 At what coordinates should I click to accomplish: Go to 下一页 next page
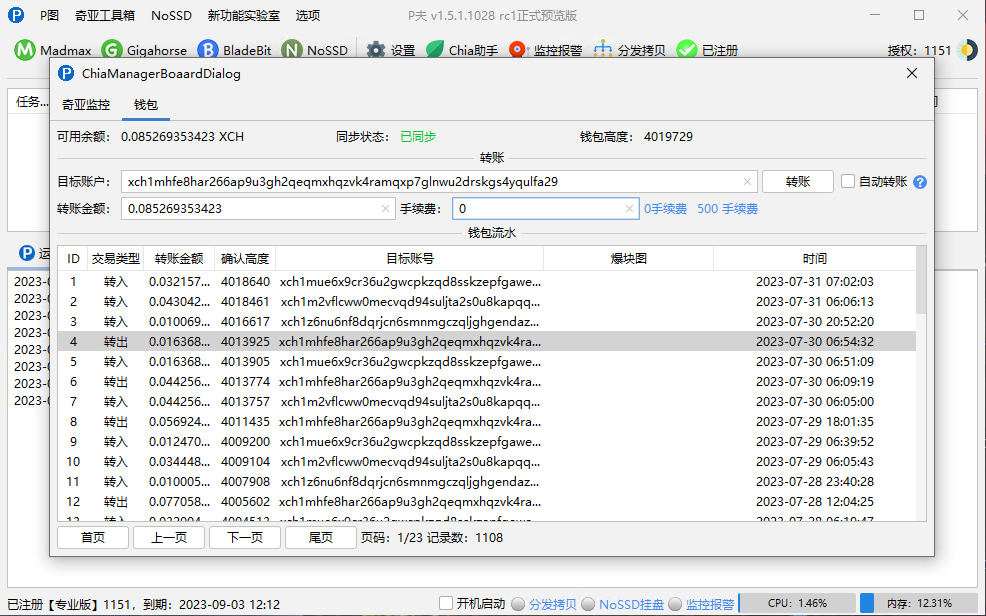click(x=245, y=537)
